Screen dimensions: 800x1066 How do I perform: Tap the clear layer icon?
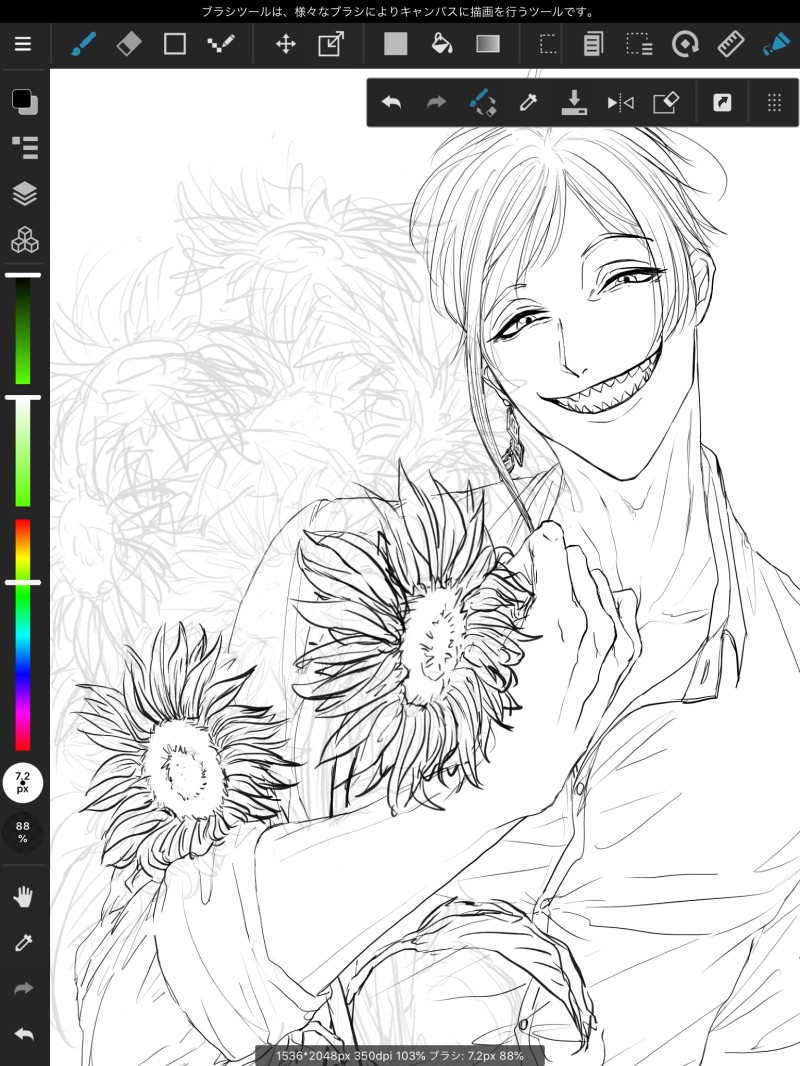pyautogui.click(x=666, y=103)
